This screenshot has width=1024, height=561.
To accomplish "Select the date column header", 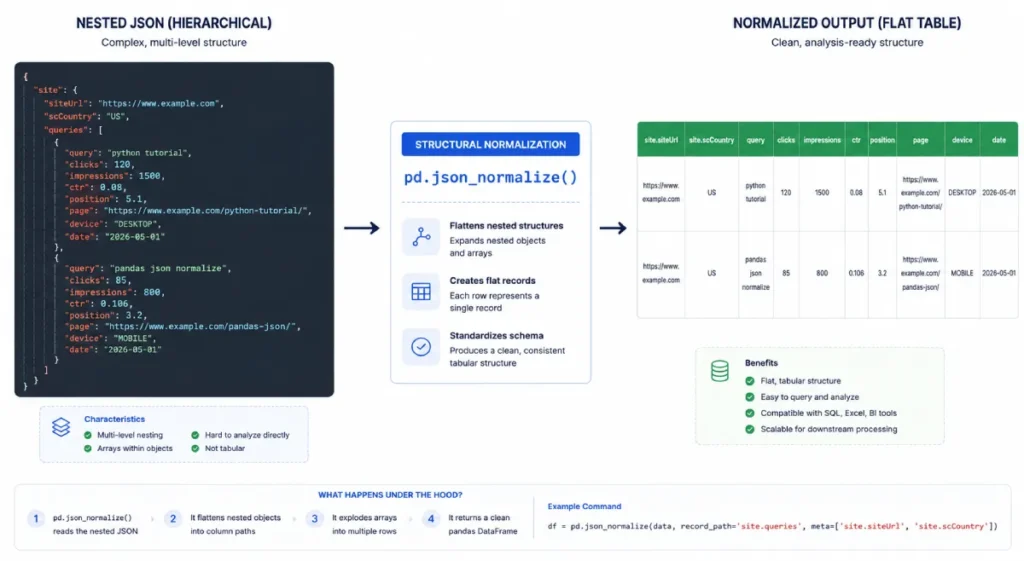I will pyautogui.click(x=999, y=140).
